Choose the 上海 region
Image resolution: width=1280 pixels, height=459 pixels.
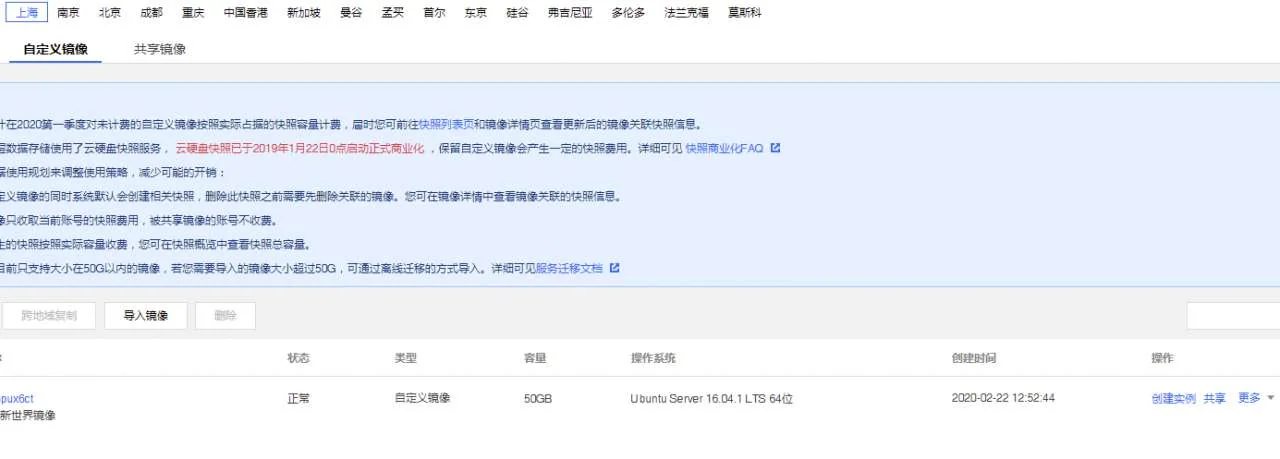click(27, 13)
